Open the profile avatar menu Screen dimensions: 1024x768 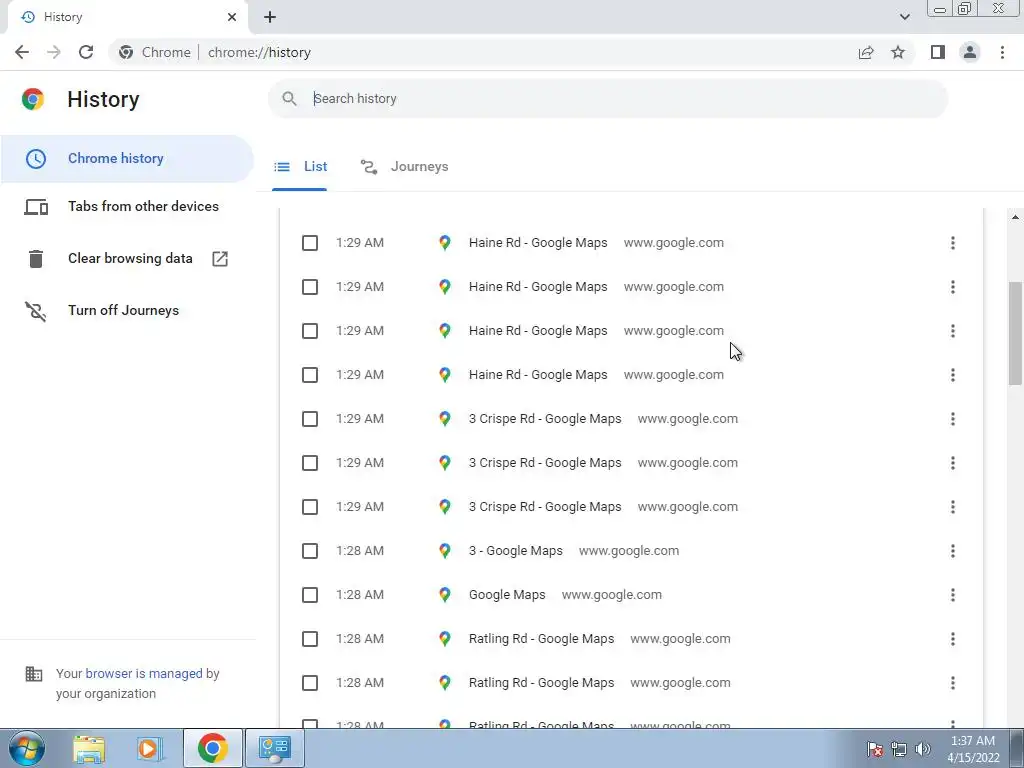970,52
